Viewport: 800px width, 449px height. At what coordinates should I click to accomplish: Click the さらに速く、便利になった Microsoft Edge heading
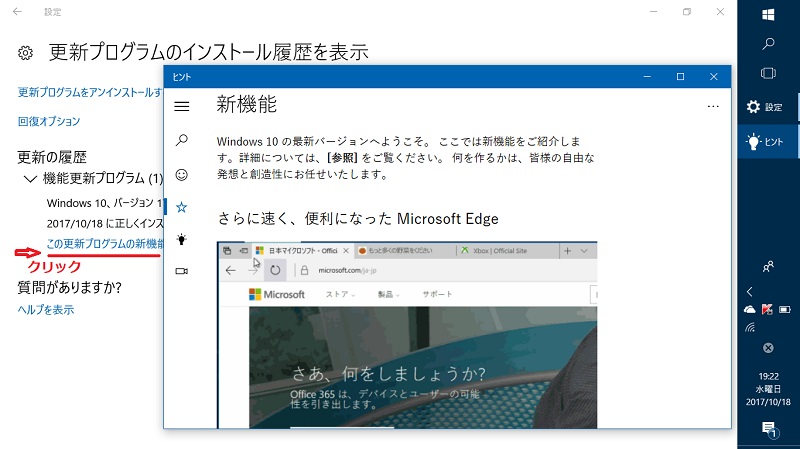click(358, 219)
